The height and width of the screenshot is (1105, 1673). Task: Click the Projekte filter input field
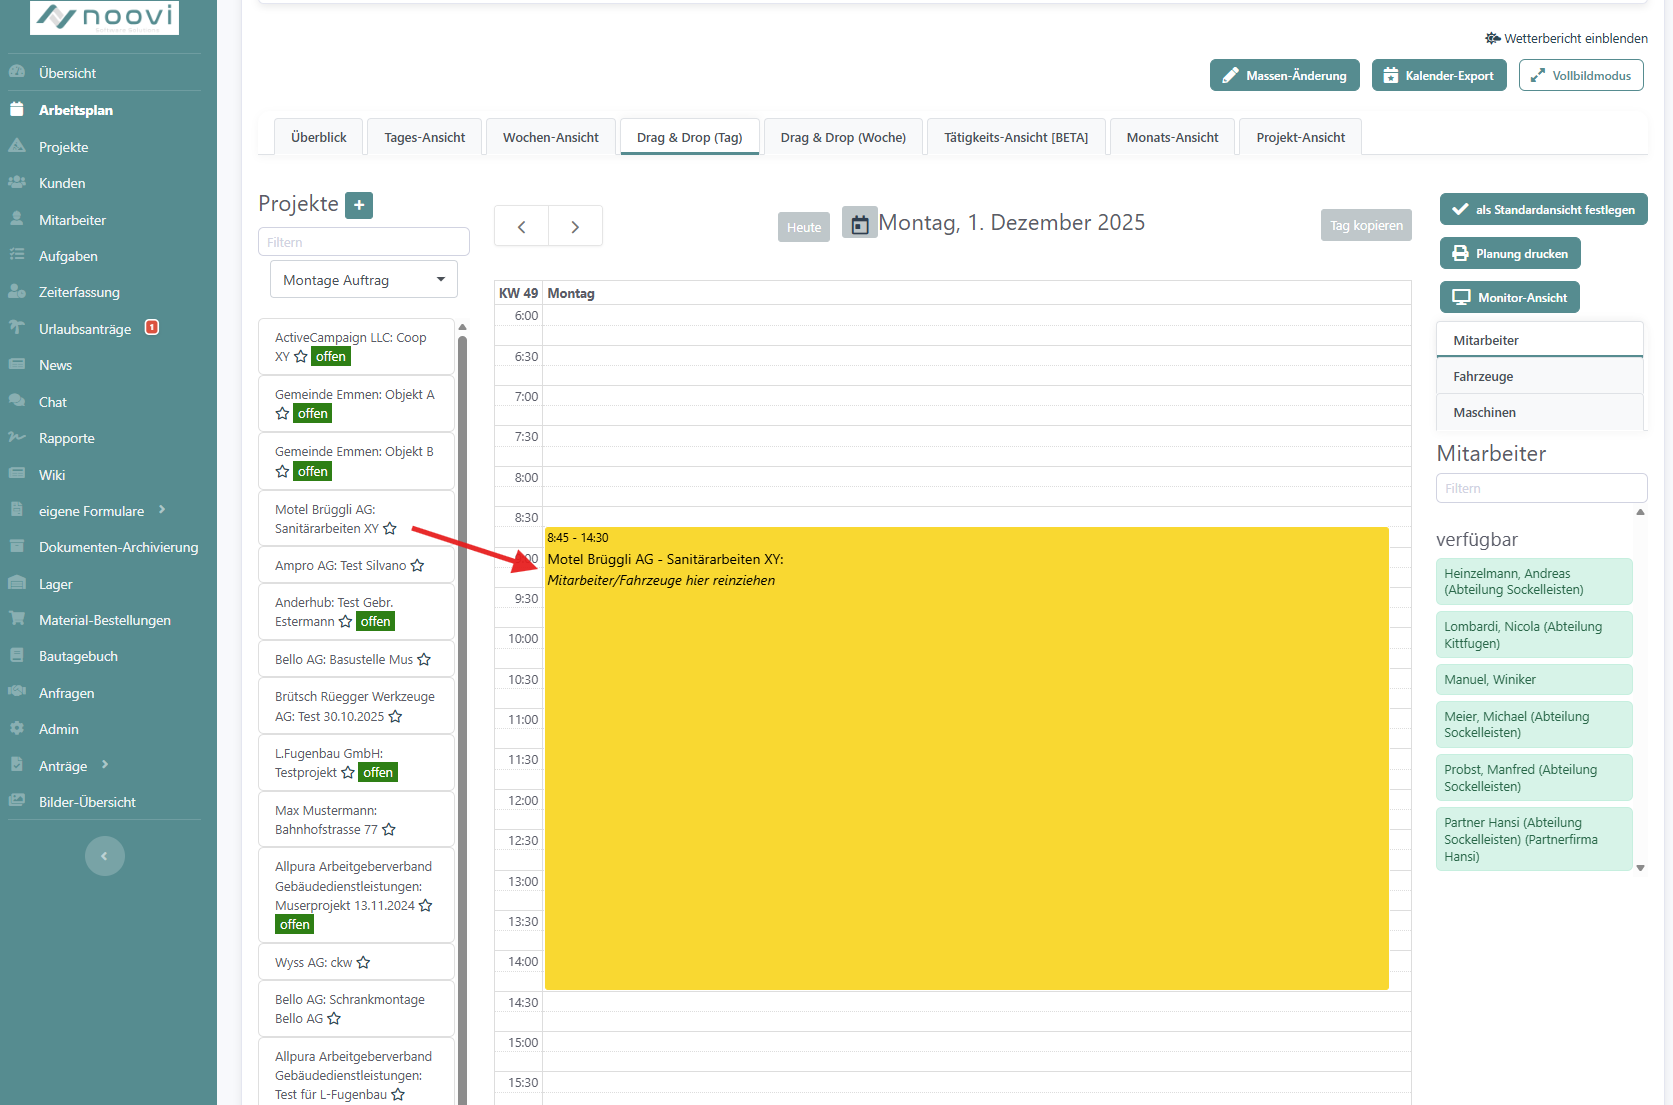(364, 242)
